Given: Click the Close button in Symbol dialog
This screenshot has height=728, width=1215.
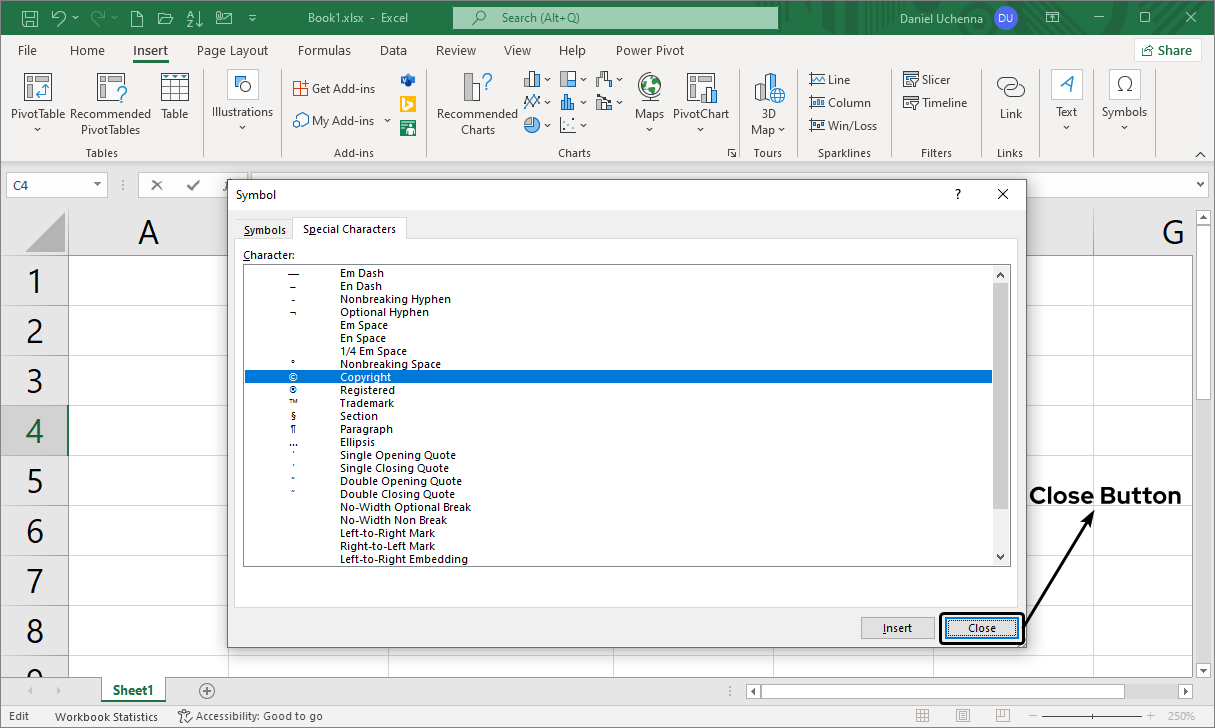Looking at the screenshot, I should (981, 628).
